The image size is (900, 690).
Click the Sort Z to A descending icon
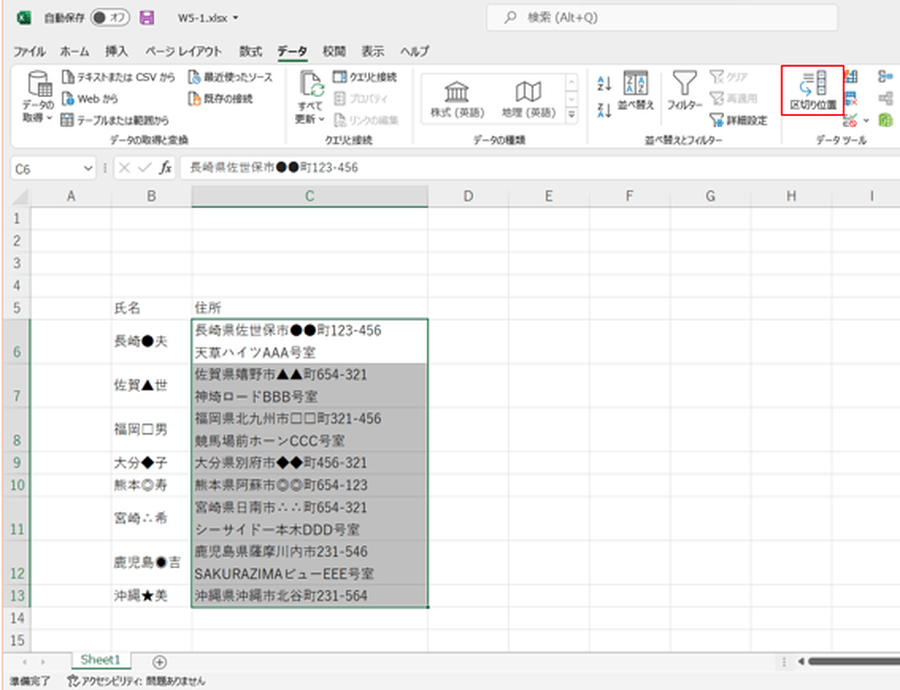coord(604,110)
